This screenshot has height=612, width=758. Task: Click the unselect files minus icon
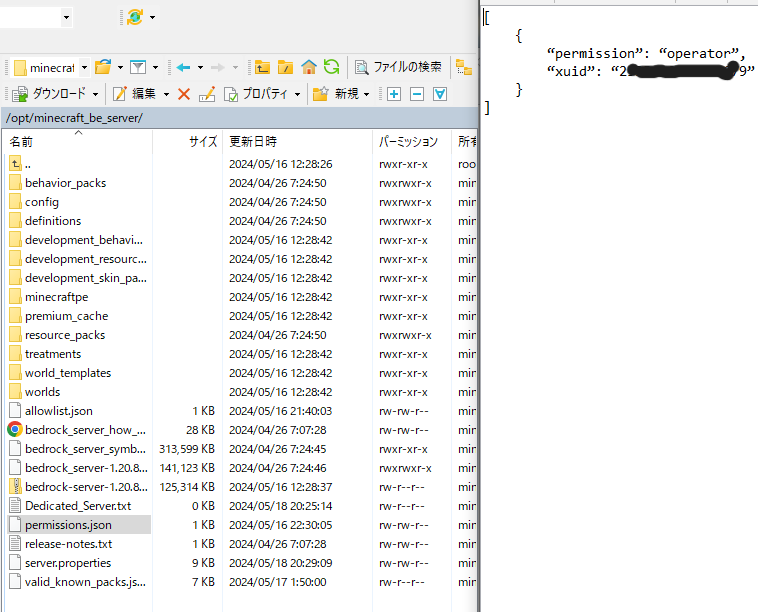pos(417,94)
